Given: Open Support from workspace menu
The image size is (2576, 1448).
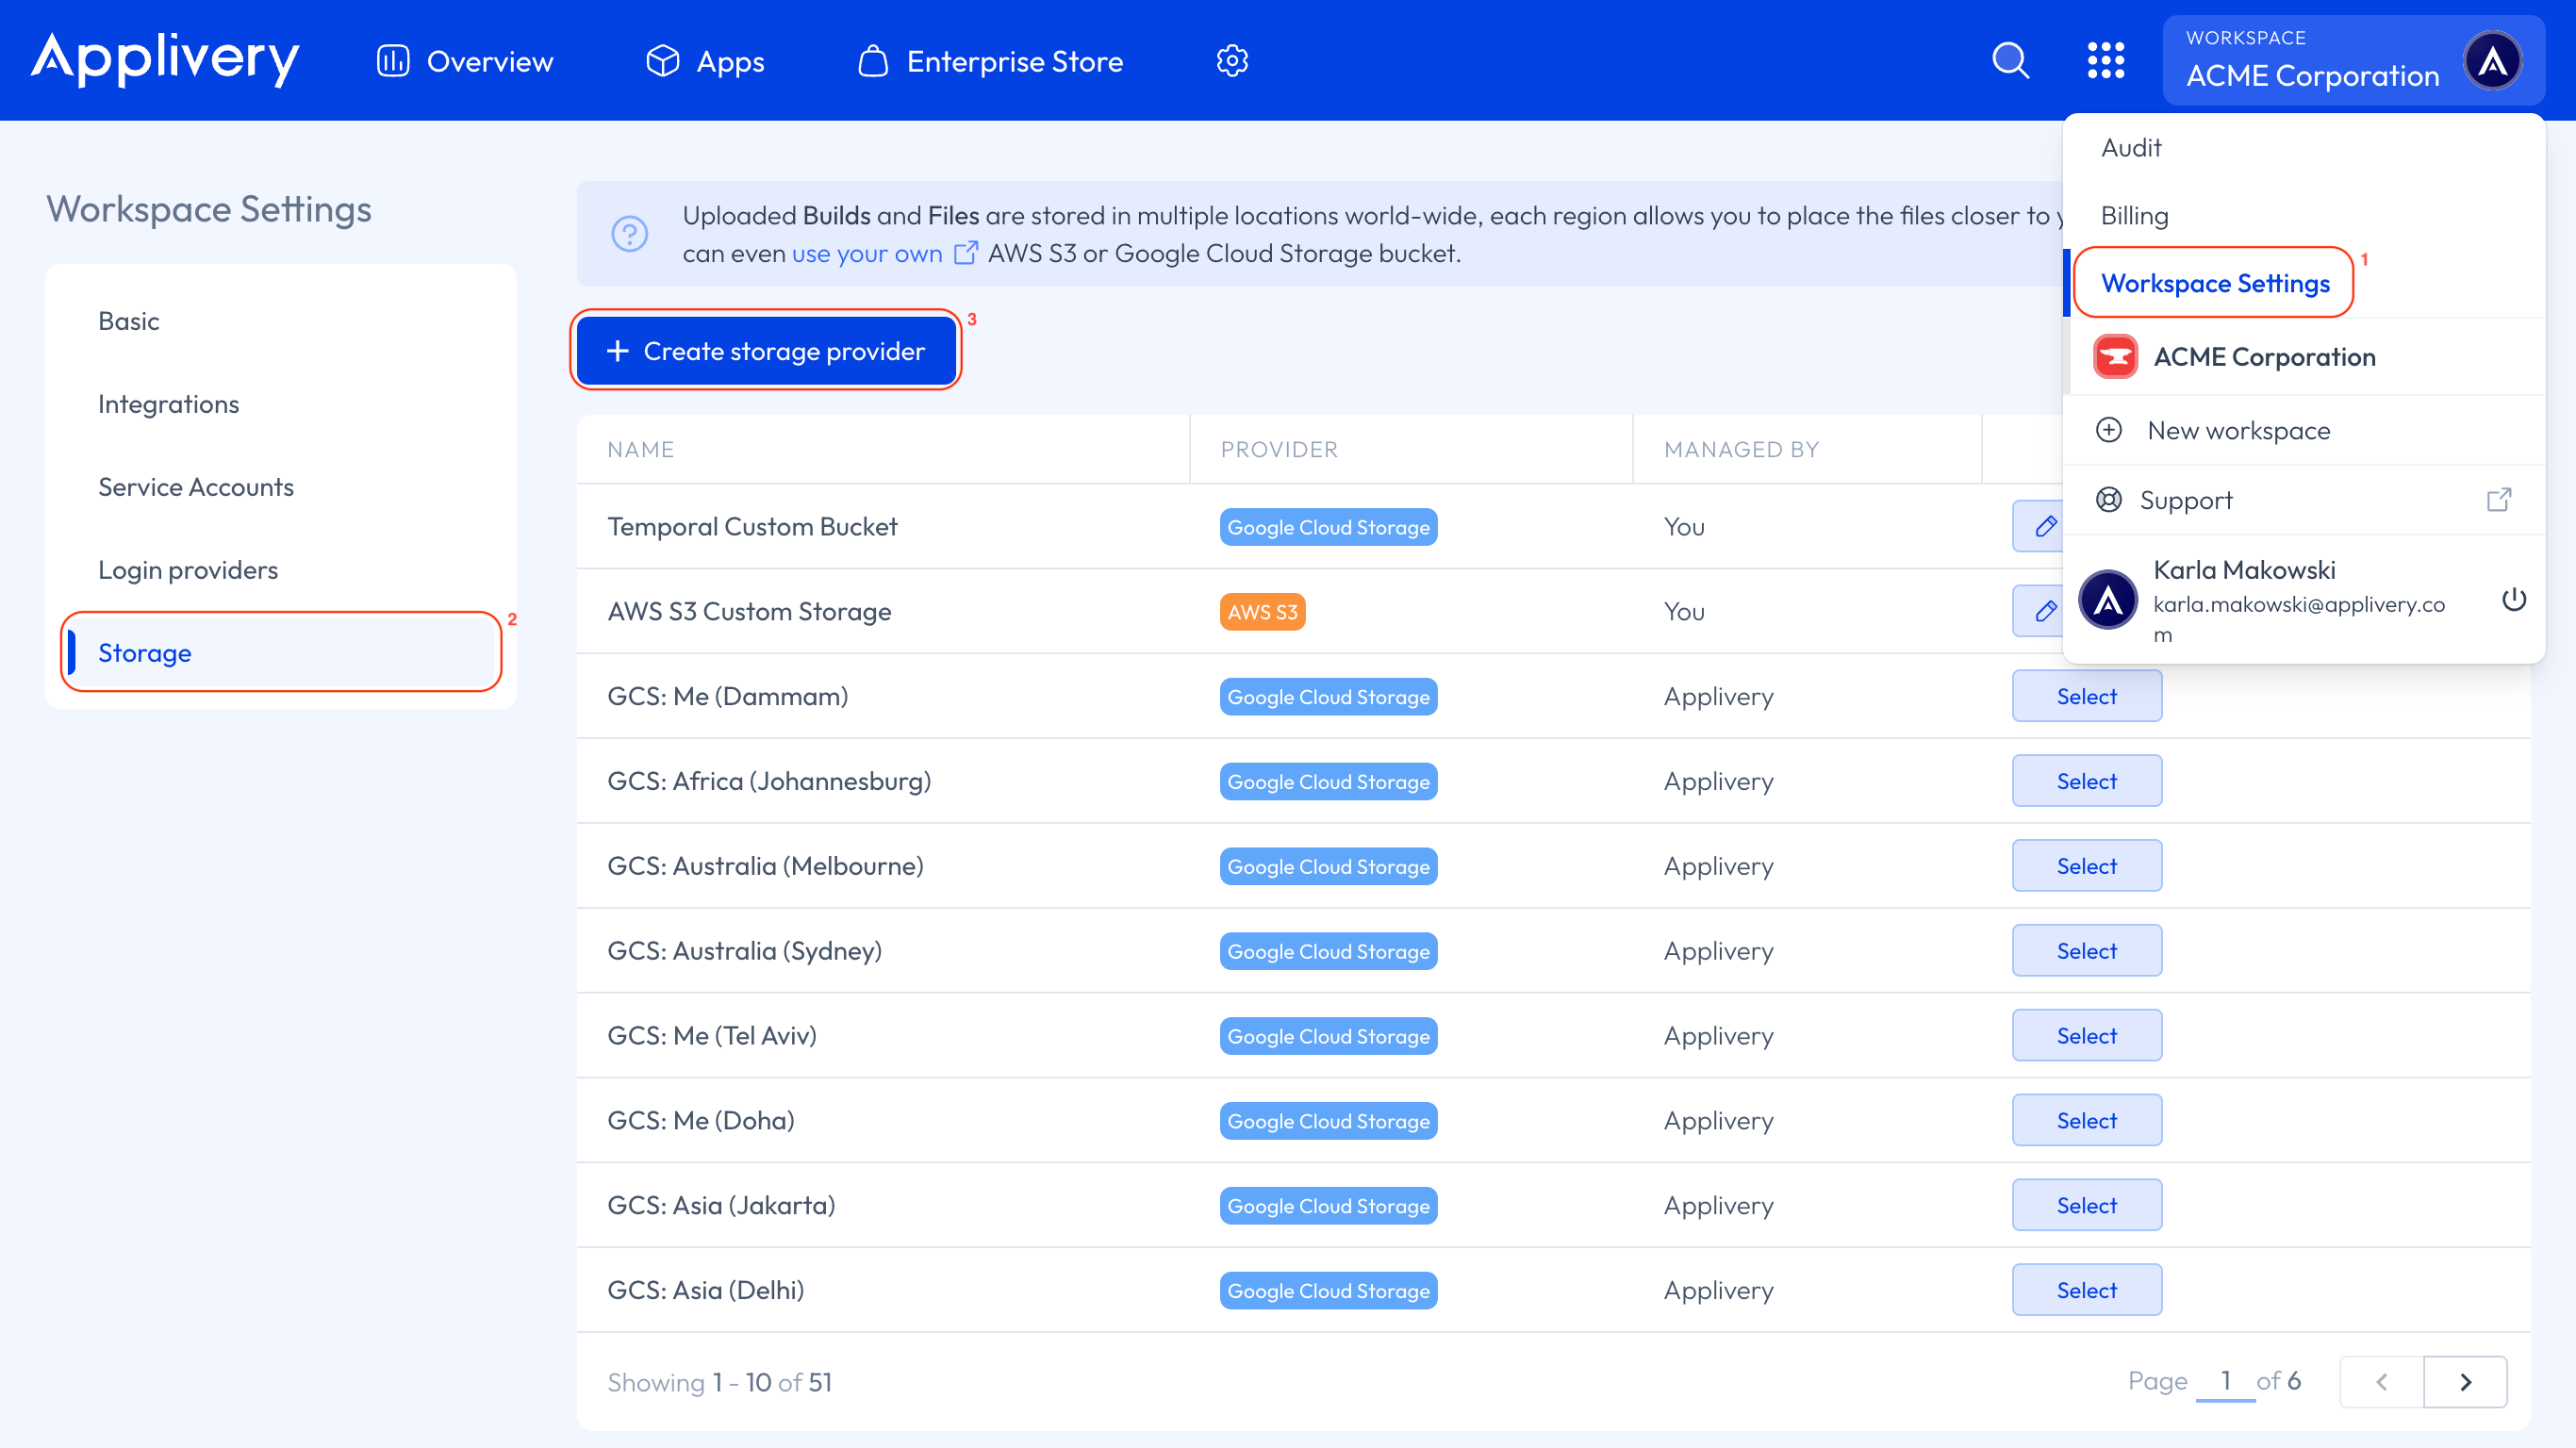Looking at the screenshot, I should click(x=2186, y=500).
